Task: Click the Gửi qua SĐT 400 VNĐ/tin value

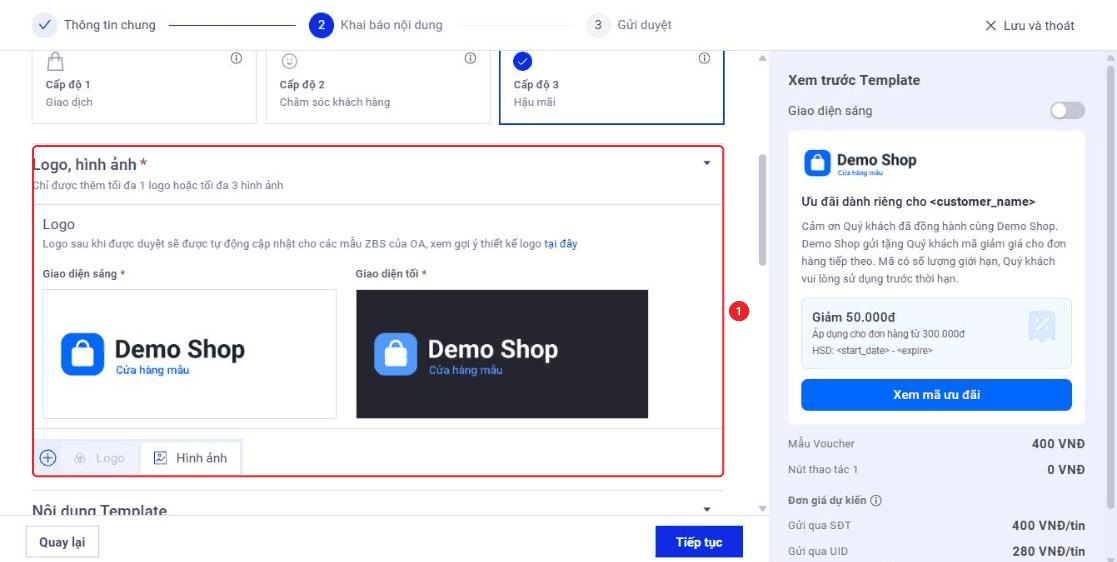Action: [x=1048, y=526]
